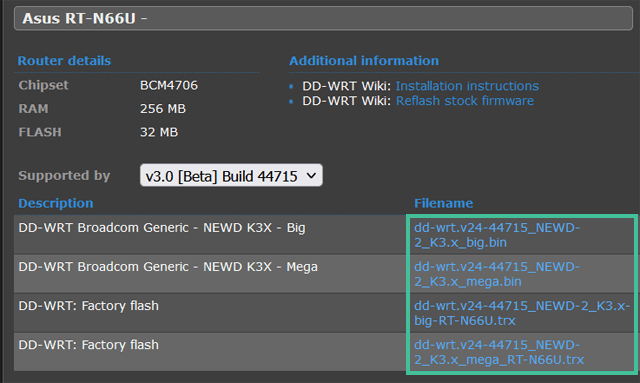Select the 256 MB RAM value
Image resolution: width=640 pixels, height=383 pixels.
(162, 109)
